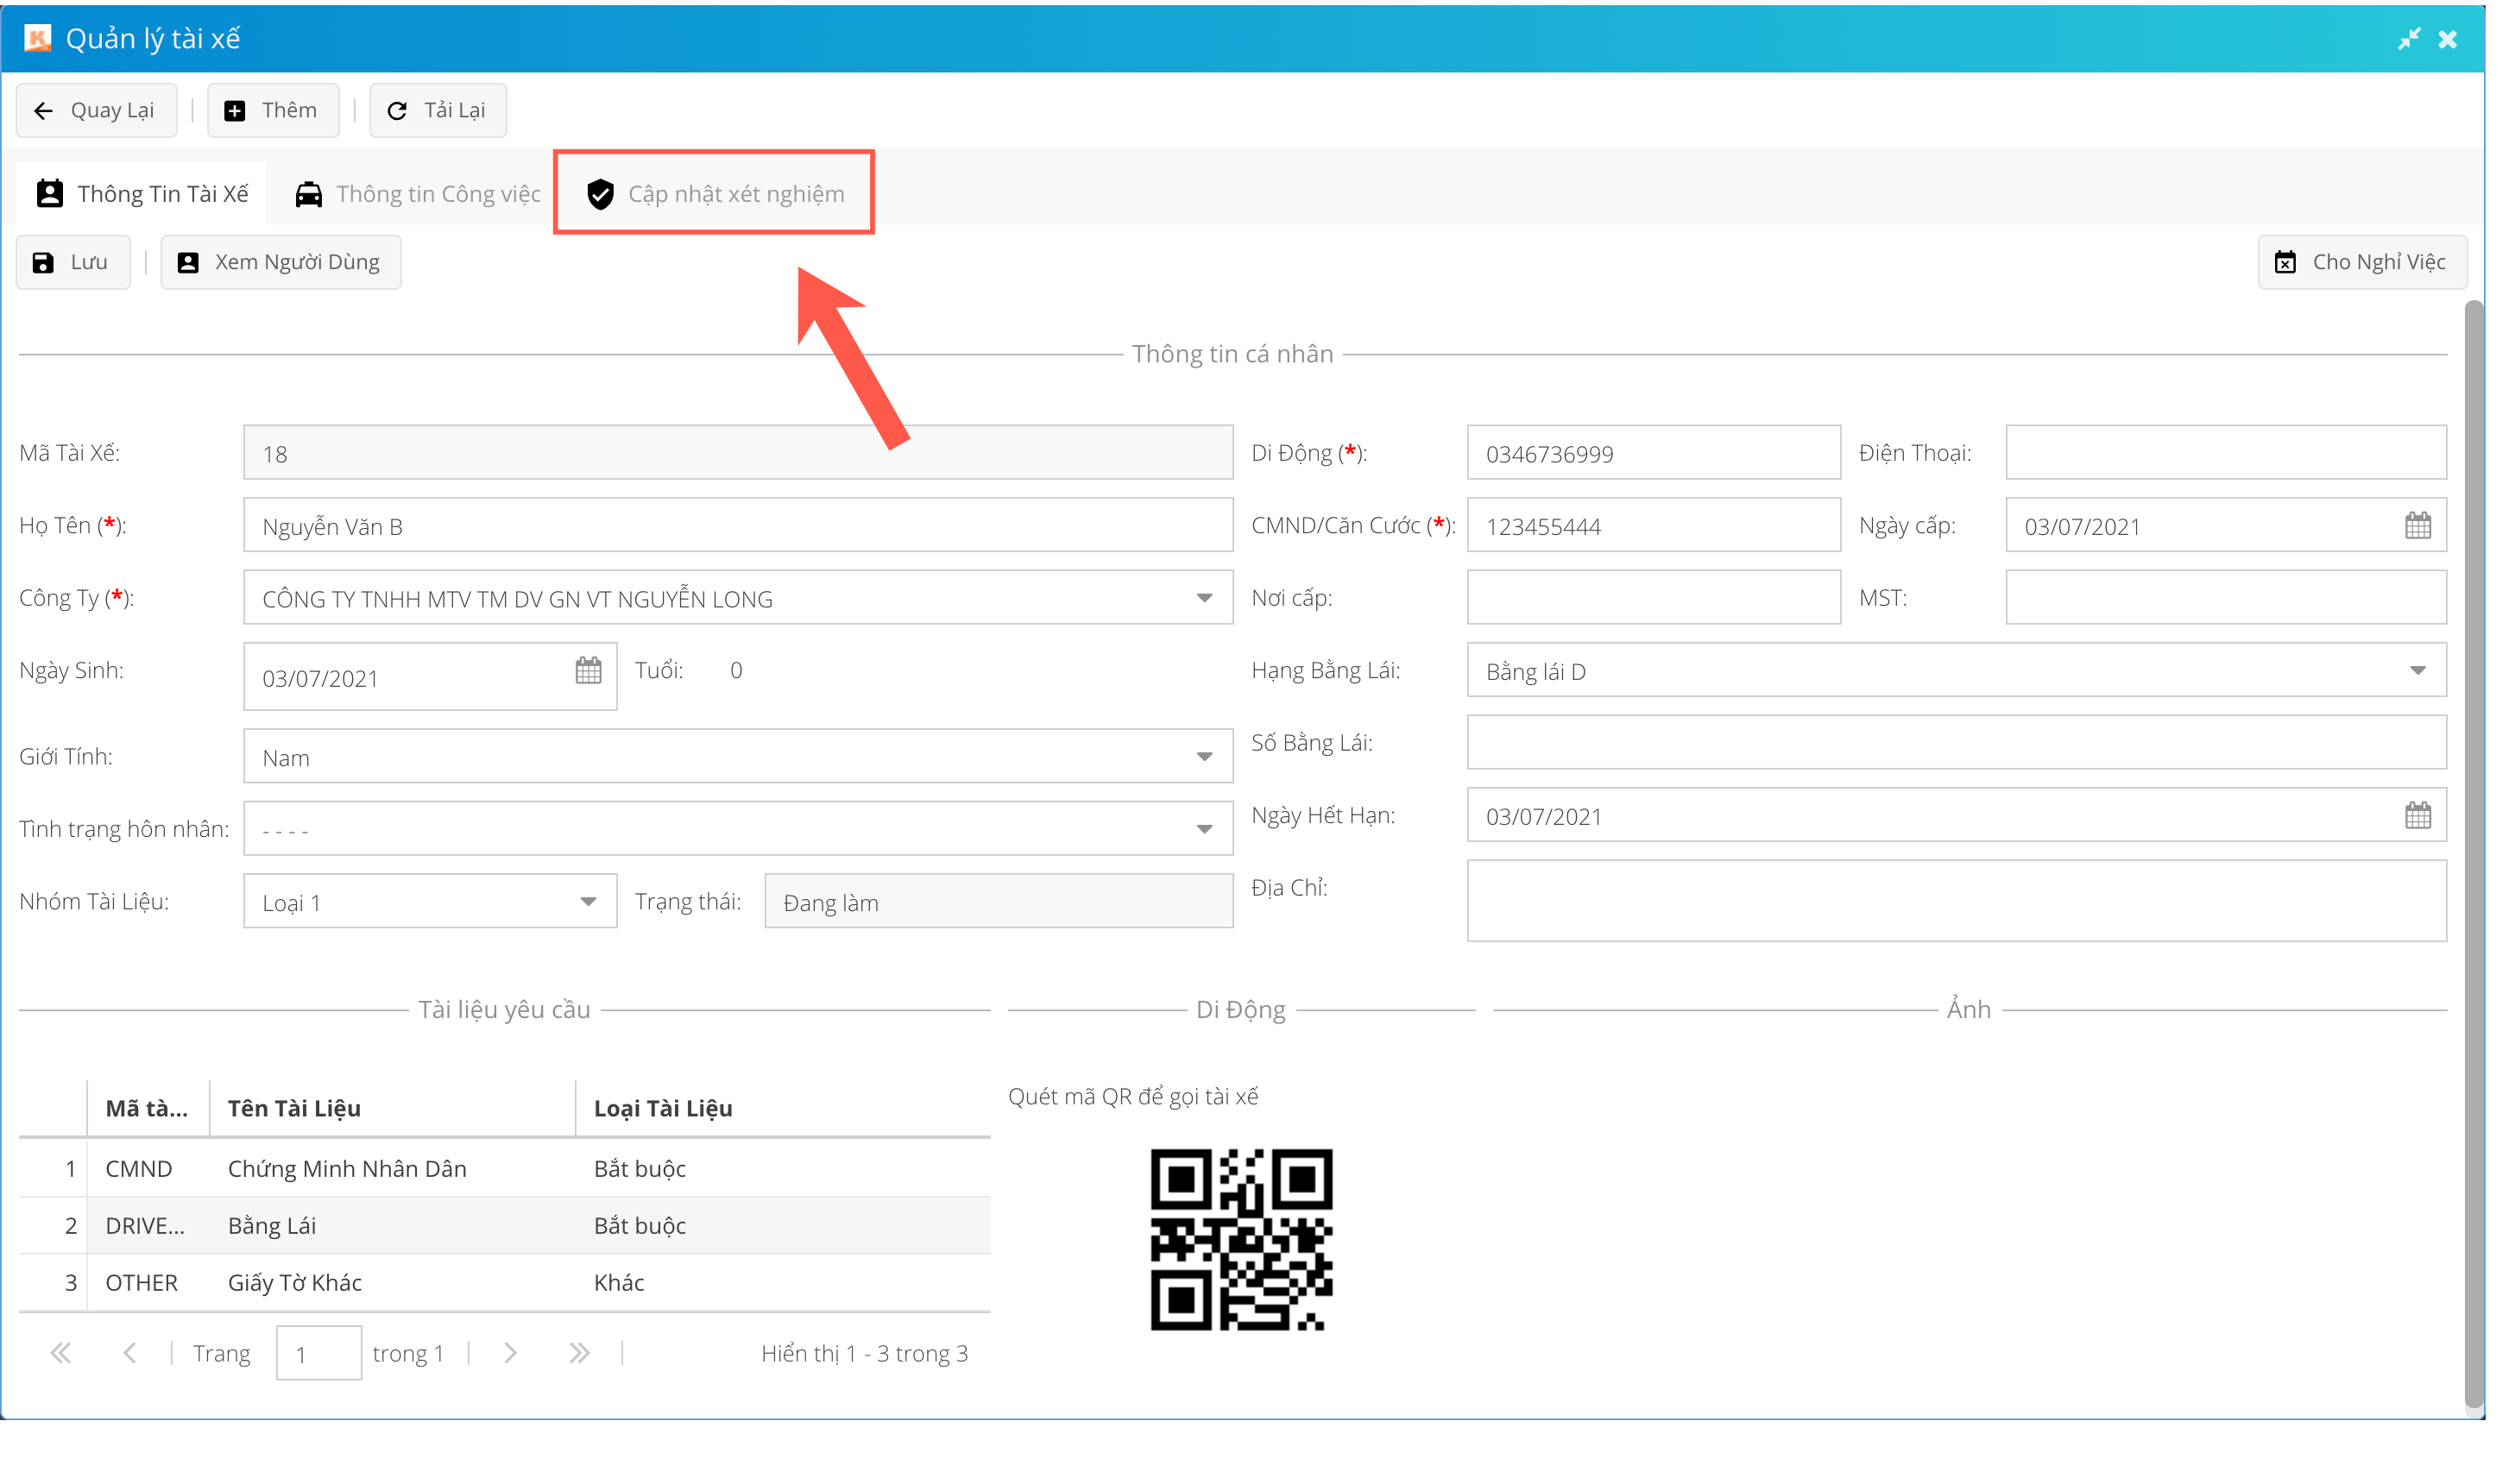Click the vertical scrollbar on the right
Viewport: 2515px width, 1484px height.
coord(2473,850)
